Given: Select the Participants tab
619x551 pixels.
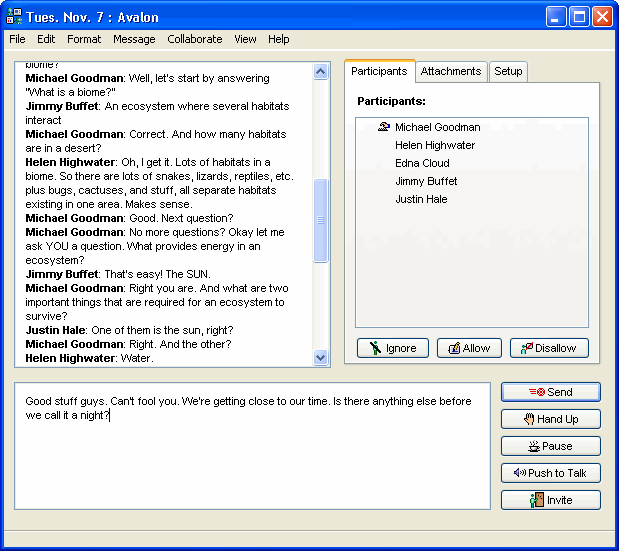Looking at the screenshot, I should pyautogui.click(x=379, y=71).
